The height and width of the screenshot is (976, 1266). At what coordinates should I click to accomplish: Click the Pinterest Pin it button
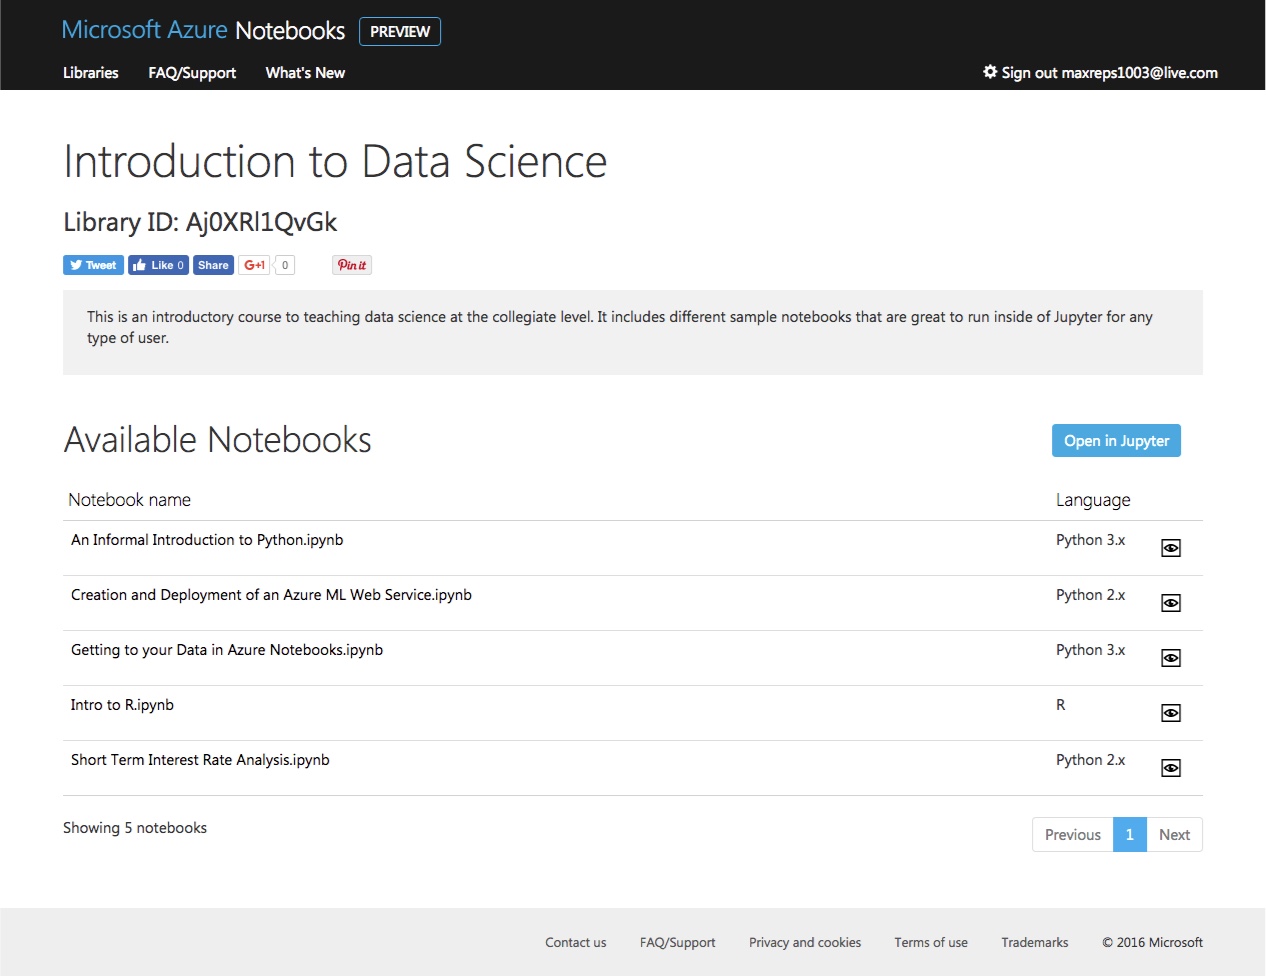pos(352,265)
